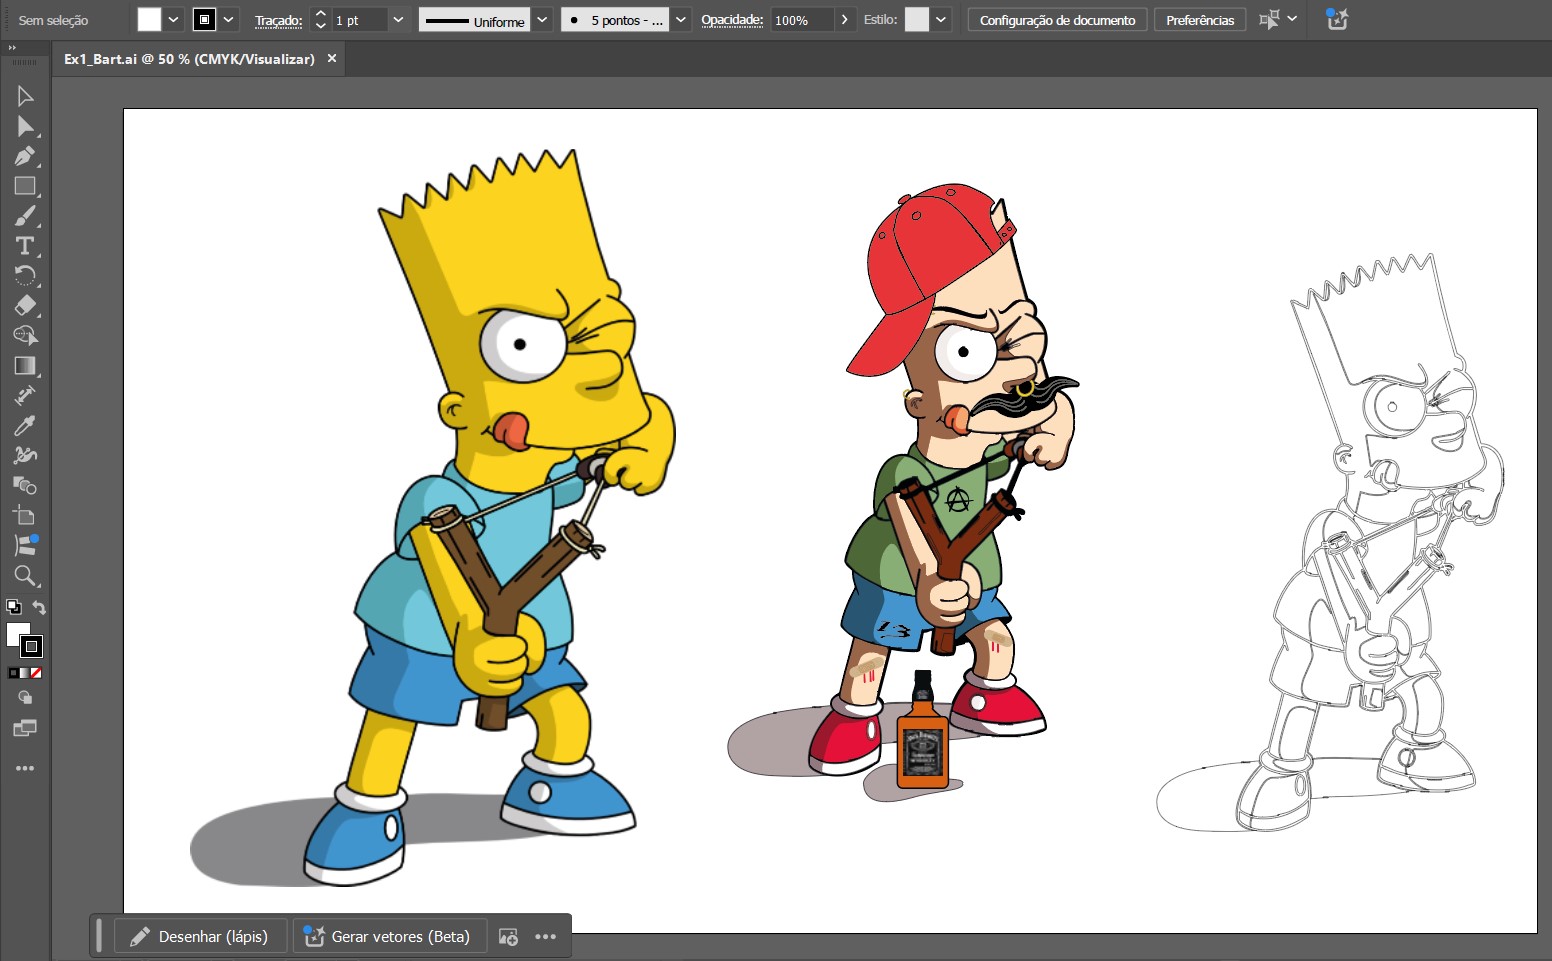Select the Selection tool arrow
Screen dimensions: 1552x961
25,96
